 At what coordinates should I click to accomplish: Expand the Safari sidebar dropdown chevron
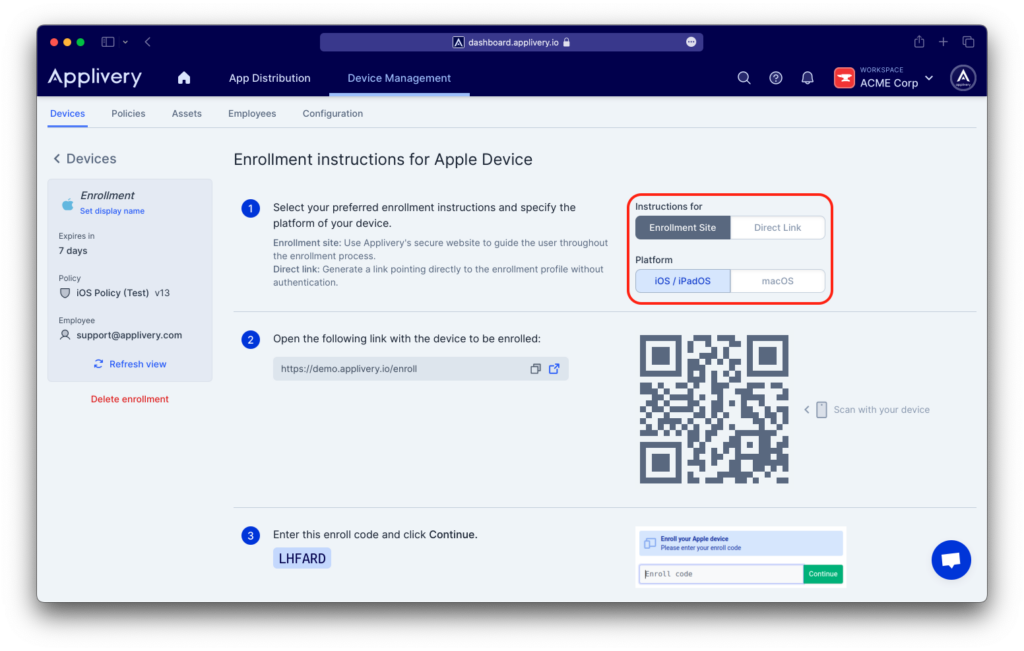(125, 42)
